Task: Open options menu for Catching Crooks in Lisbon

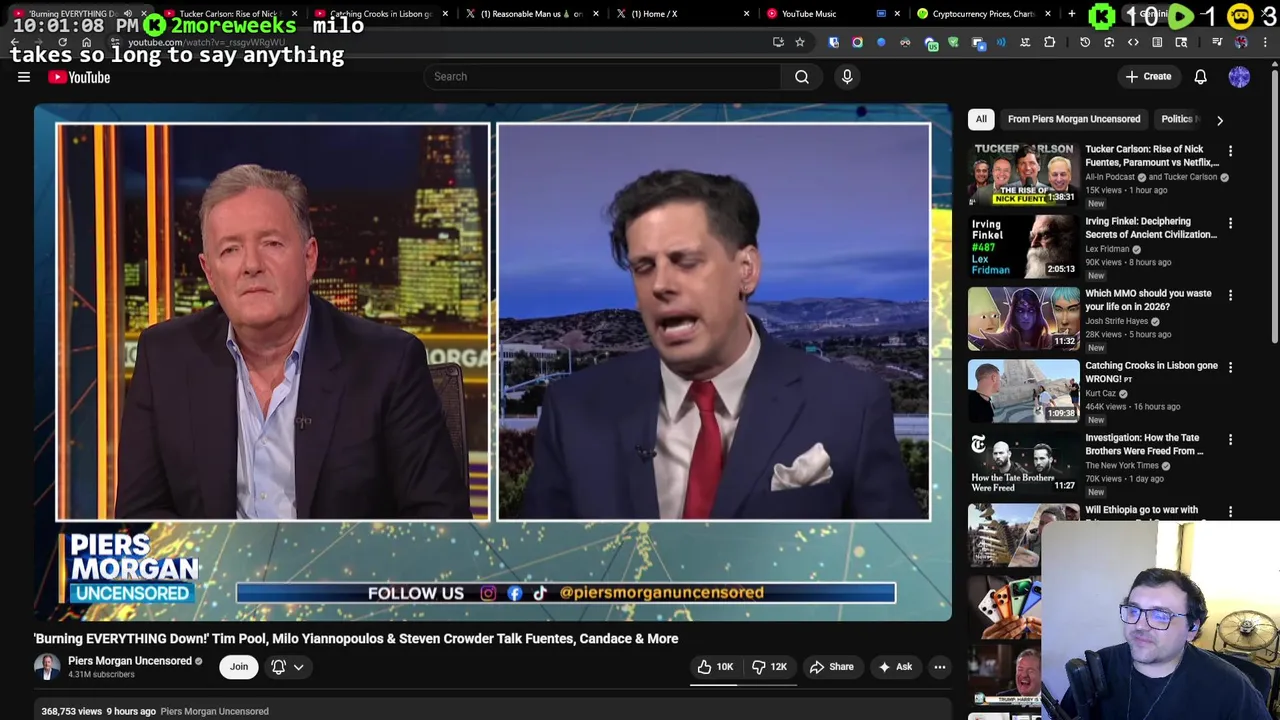Action: tap(1230, 367)
